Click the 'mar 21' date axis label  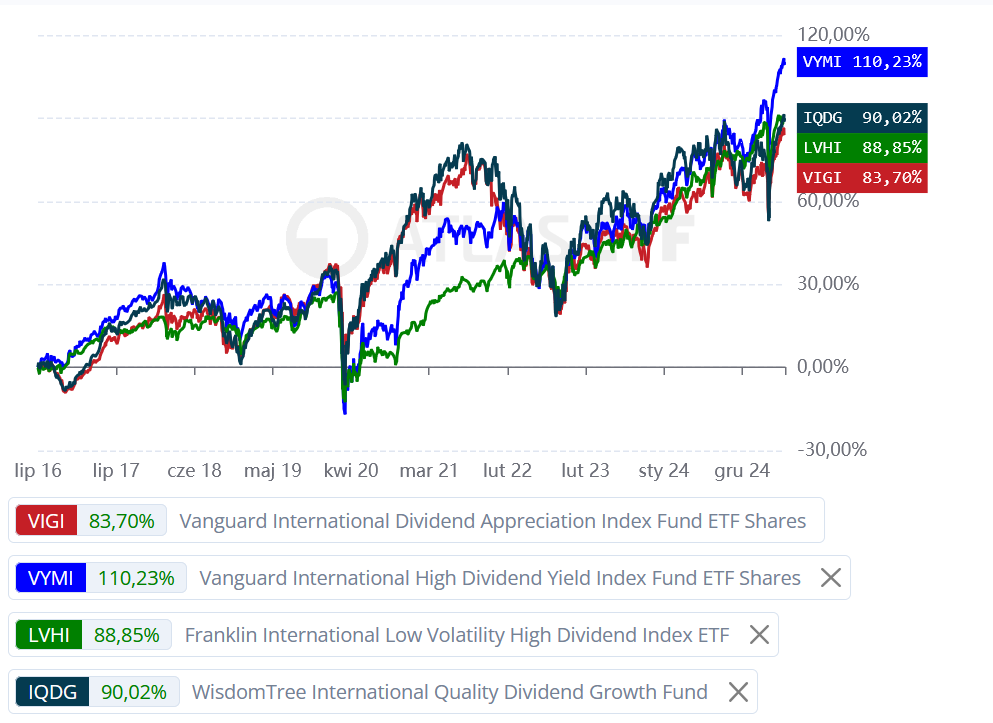pos(429,470)
